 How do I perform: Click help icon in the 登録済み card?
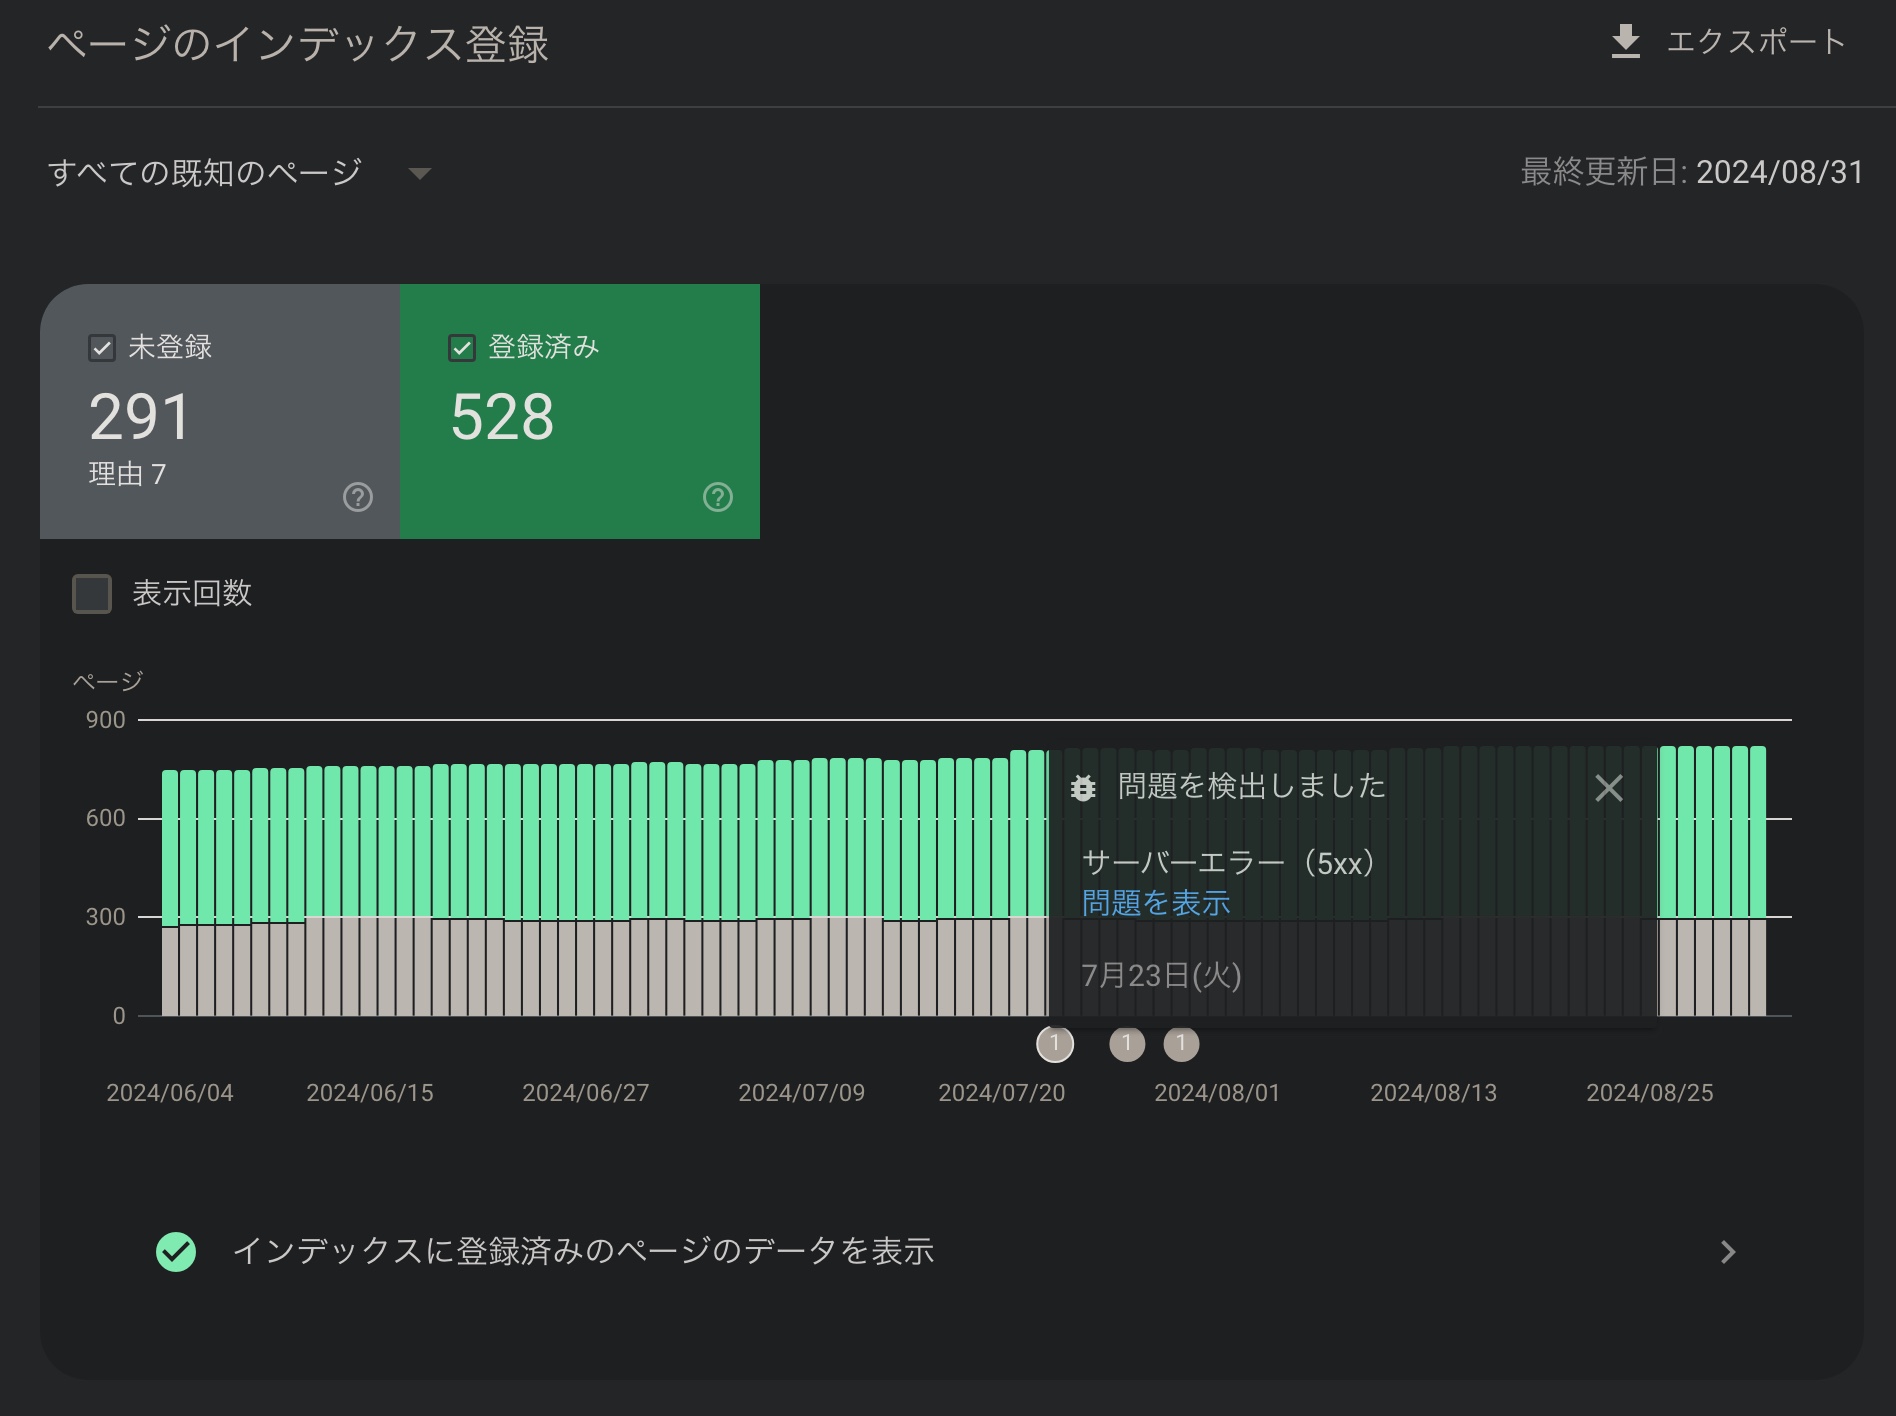tap(718, 497)
